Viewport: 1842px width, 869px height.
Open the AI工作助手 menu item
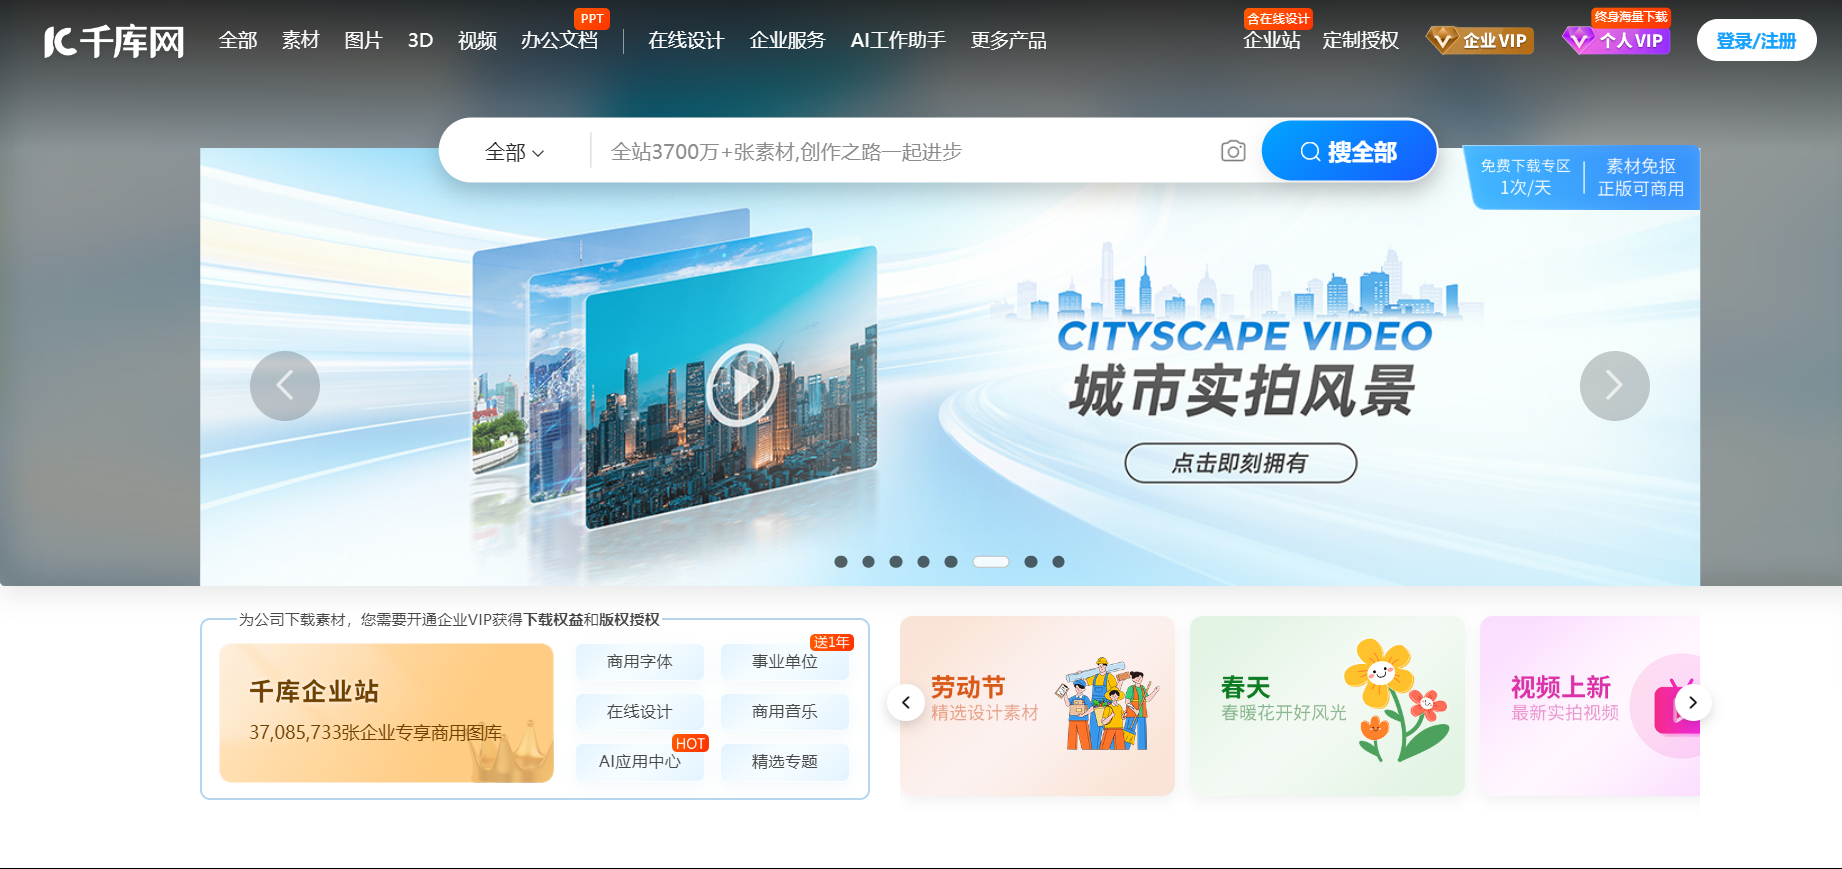[x=897, y=41]
